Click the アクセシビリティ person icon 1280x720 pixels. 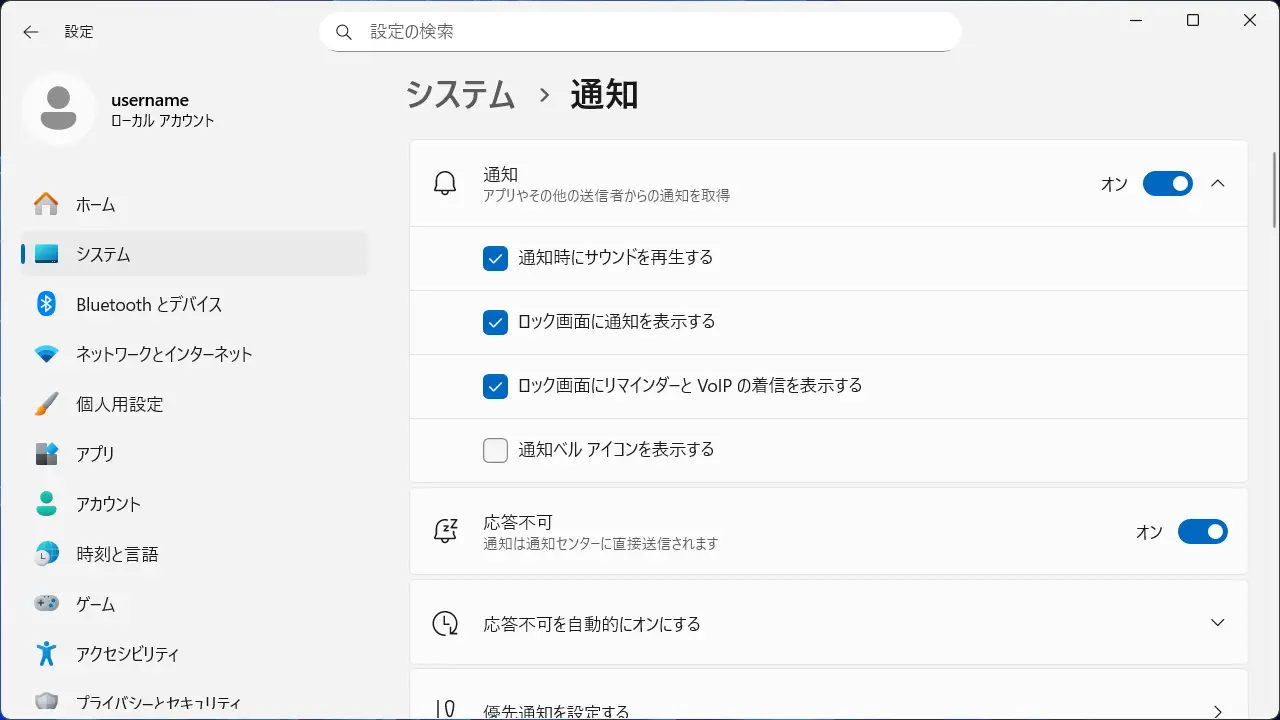point(46,654)
